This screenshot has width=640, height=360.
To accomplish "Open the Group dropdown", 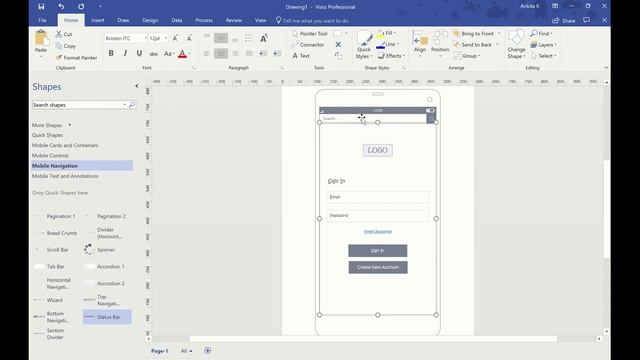I will click(467, 56).
